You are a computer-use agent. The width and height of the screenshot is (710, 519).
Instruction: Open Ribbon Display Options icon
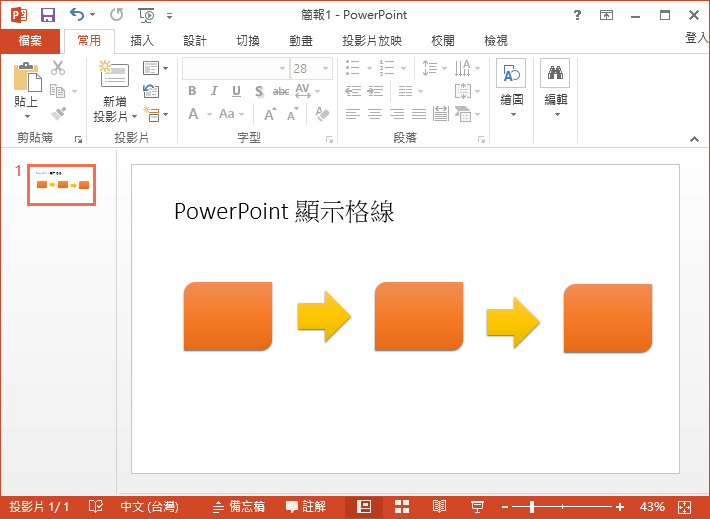pyautogui.click(x=606, y=15)
